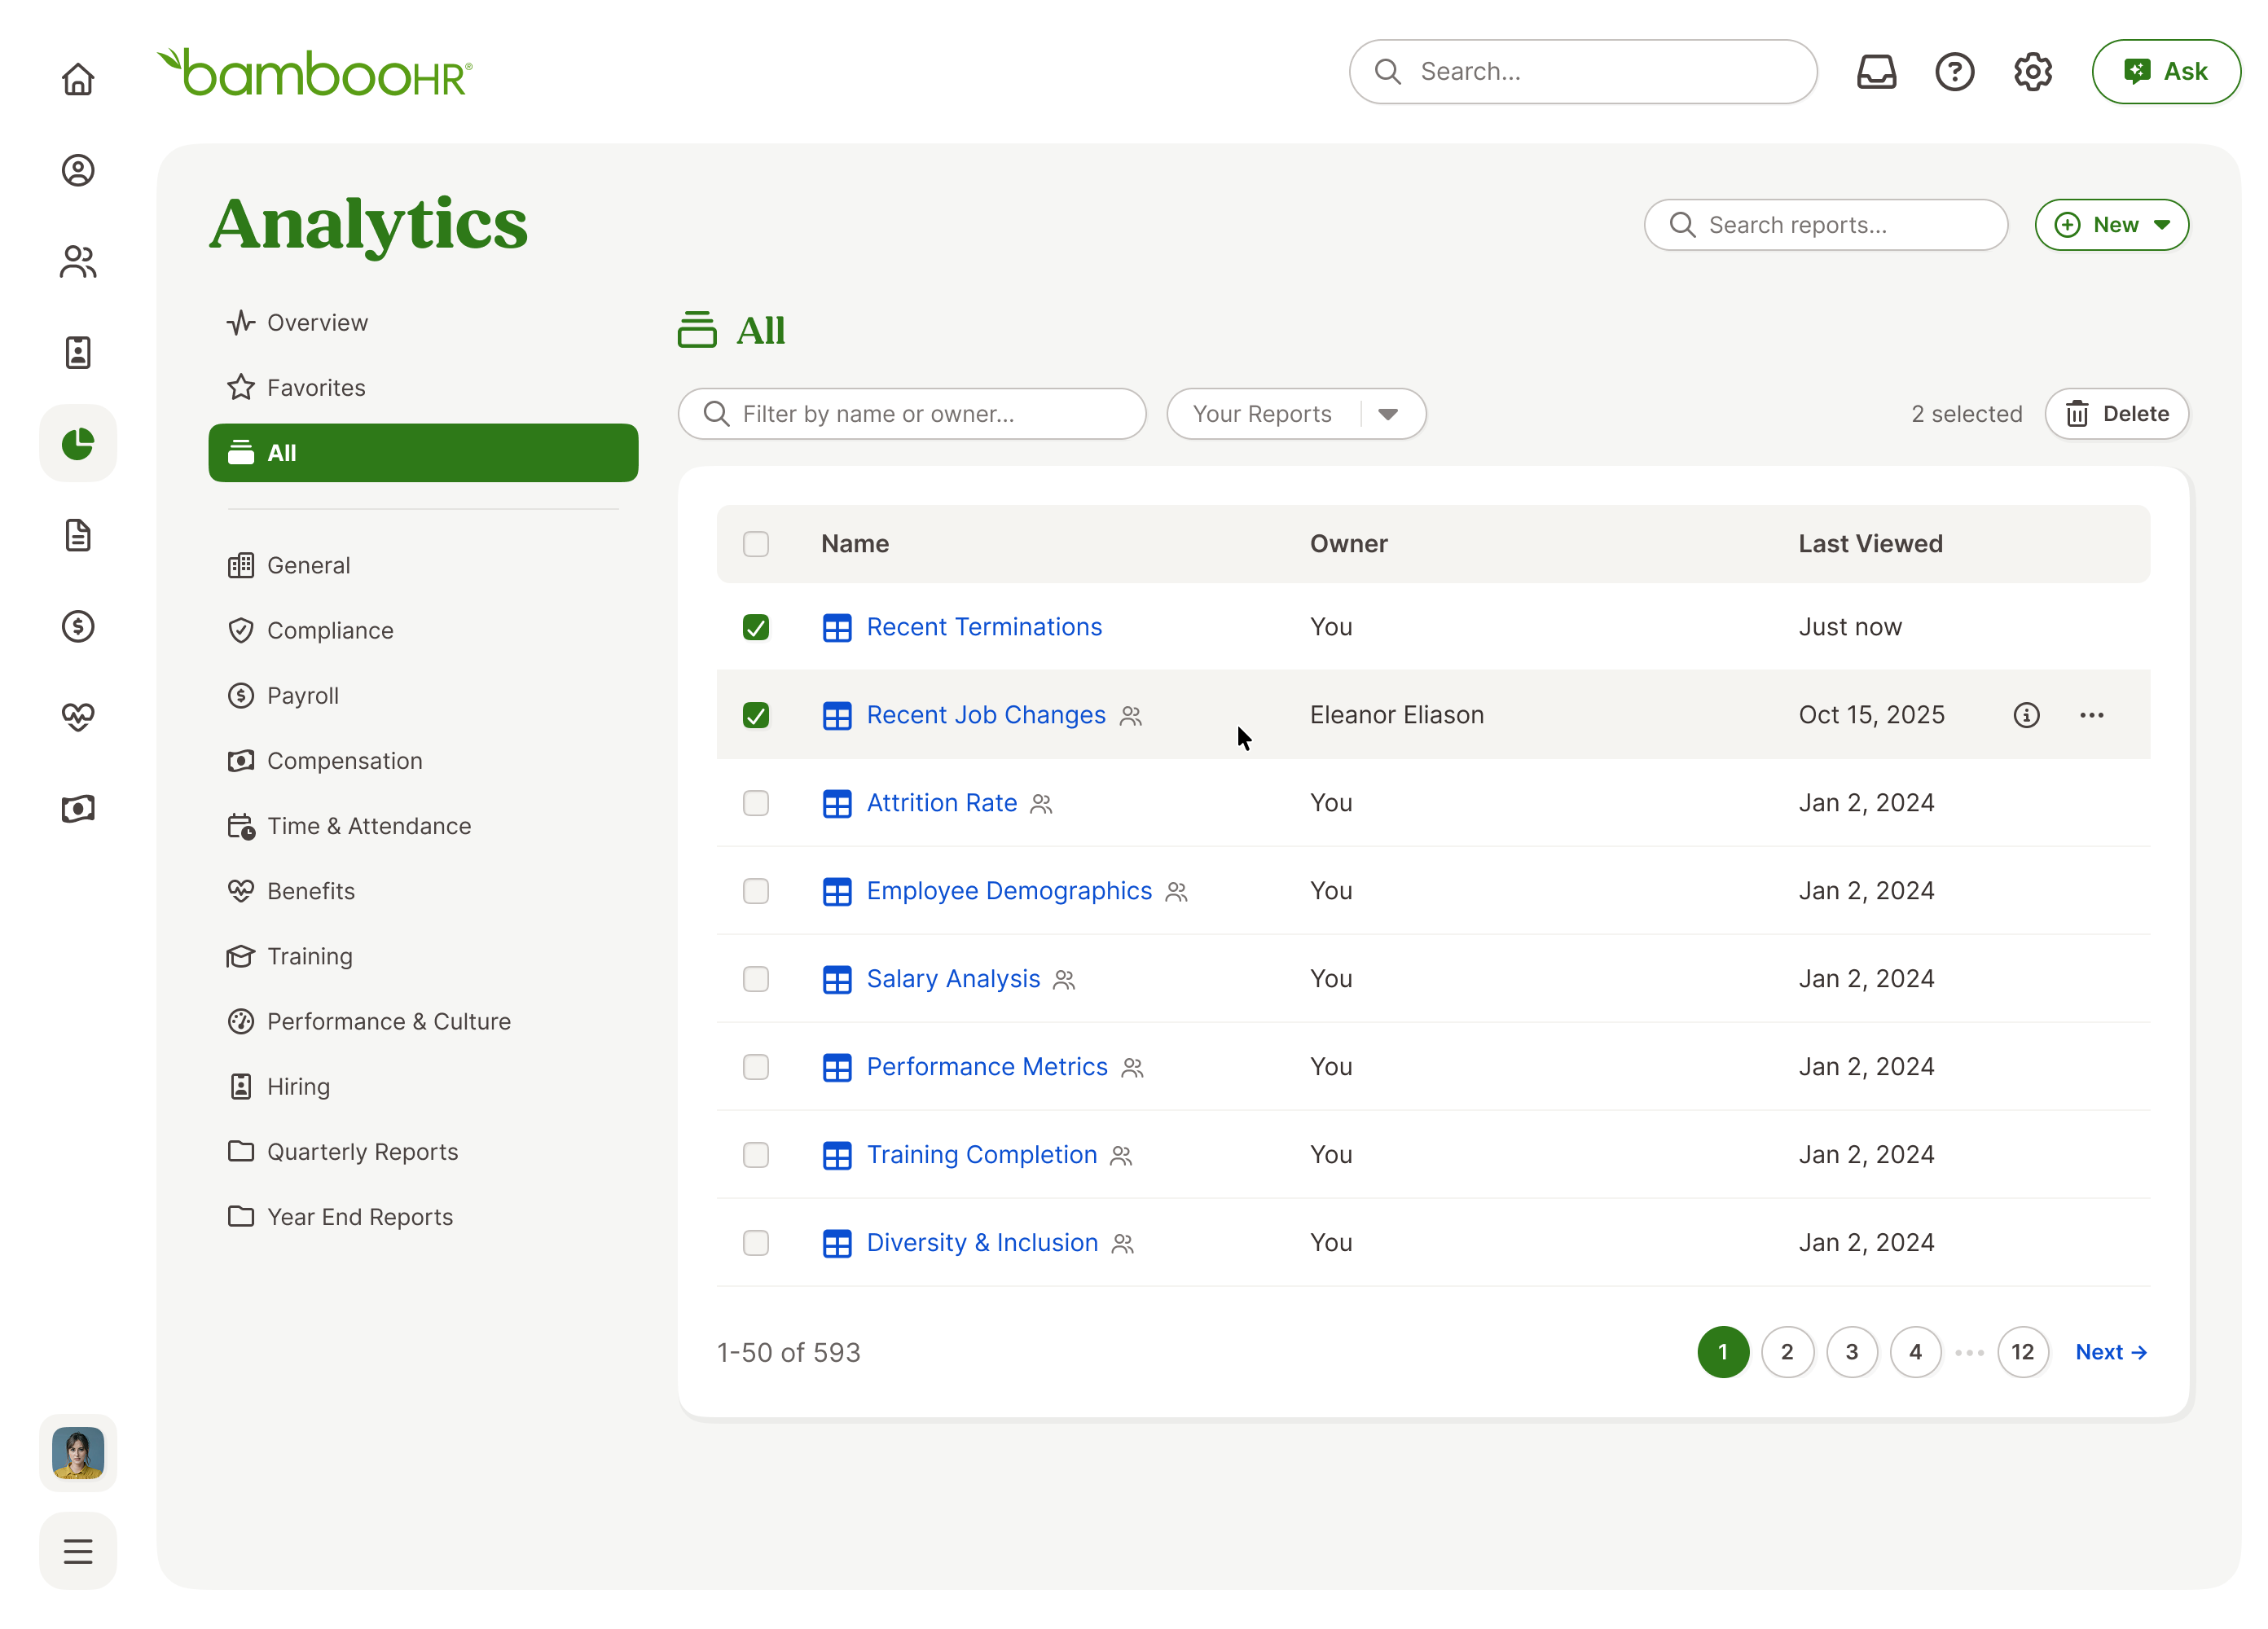Open the Your Reports filter dropdown
The height and width of the screenshot is (1629, 2268).
pyautogui.click(x=1295, y=414)
